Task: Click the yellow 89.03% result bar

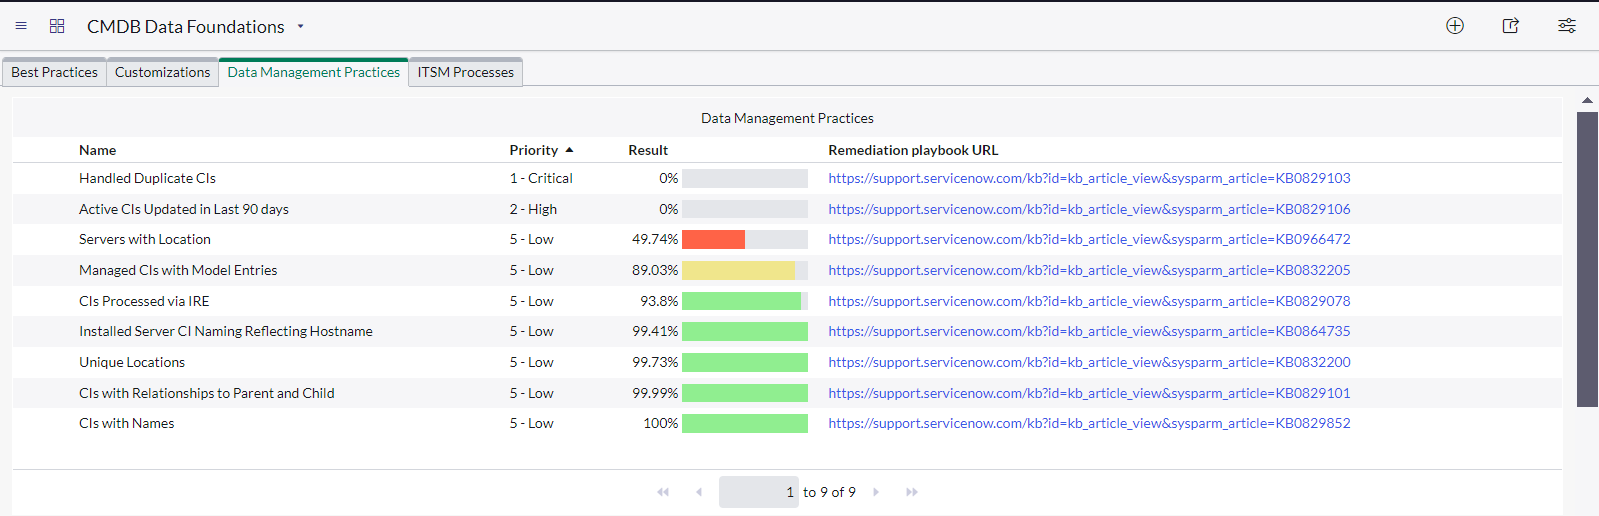Action: point(738,270)
